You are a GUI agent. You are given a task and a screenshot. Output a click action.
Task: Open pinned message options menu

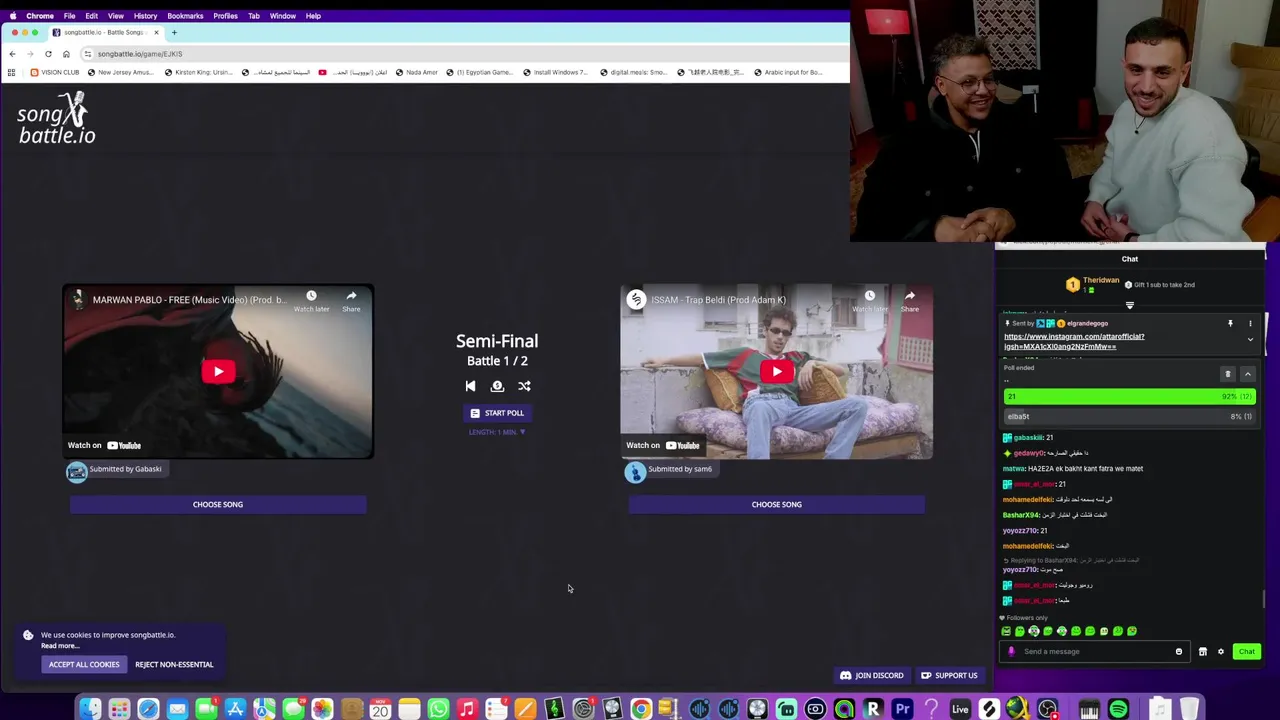click(1250, 323)
